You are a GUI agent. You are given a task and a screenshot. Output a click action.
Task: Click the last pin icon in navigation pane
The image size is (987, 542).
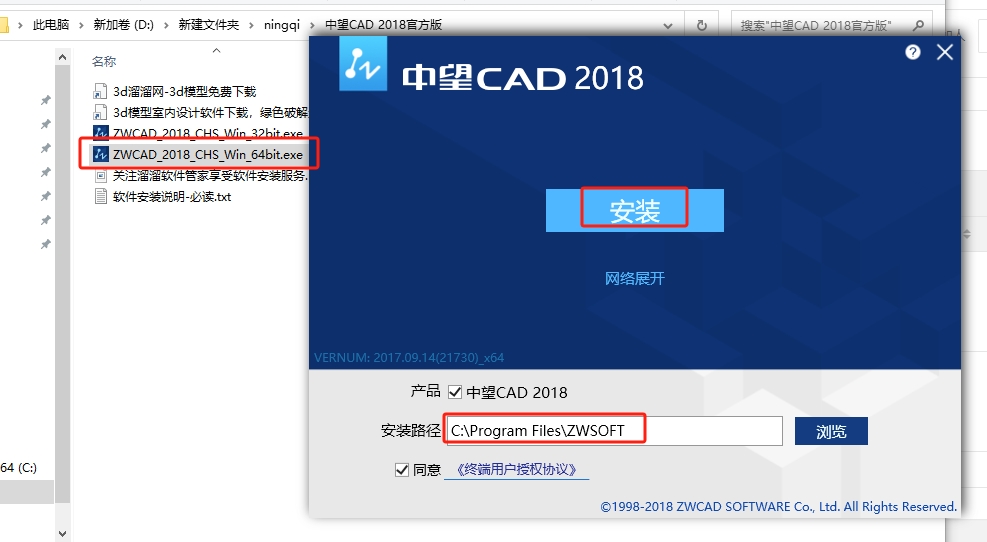click(46, 244)
